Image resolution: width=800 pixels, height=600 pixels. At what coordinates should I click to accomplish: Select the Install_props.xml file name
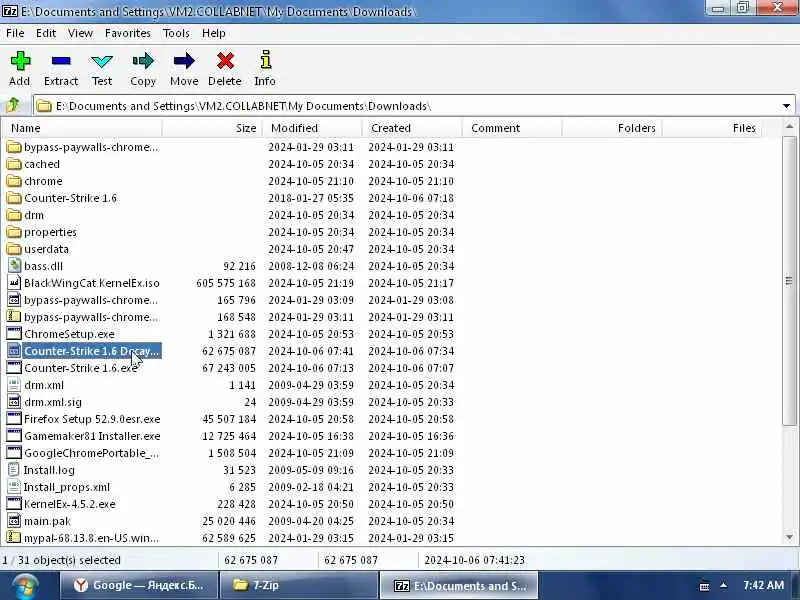coord(66,487)
